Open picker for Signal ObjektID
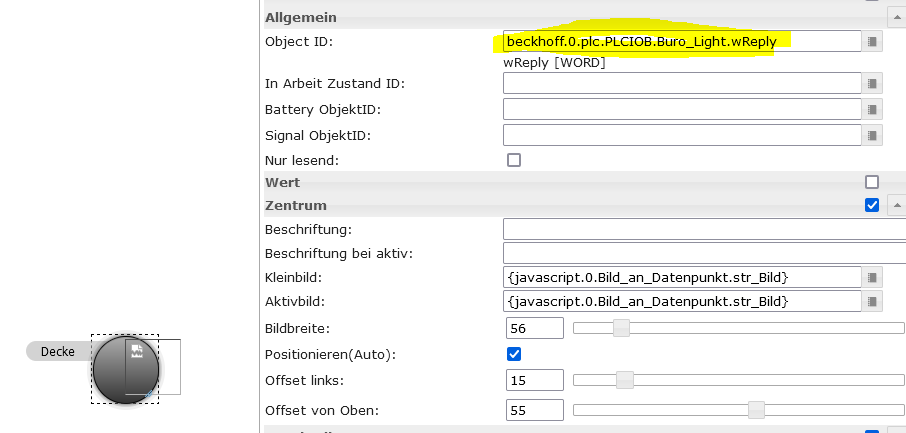The width and height of the screenshot is (906, 433). [872, 135]
